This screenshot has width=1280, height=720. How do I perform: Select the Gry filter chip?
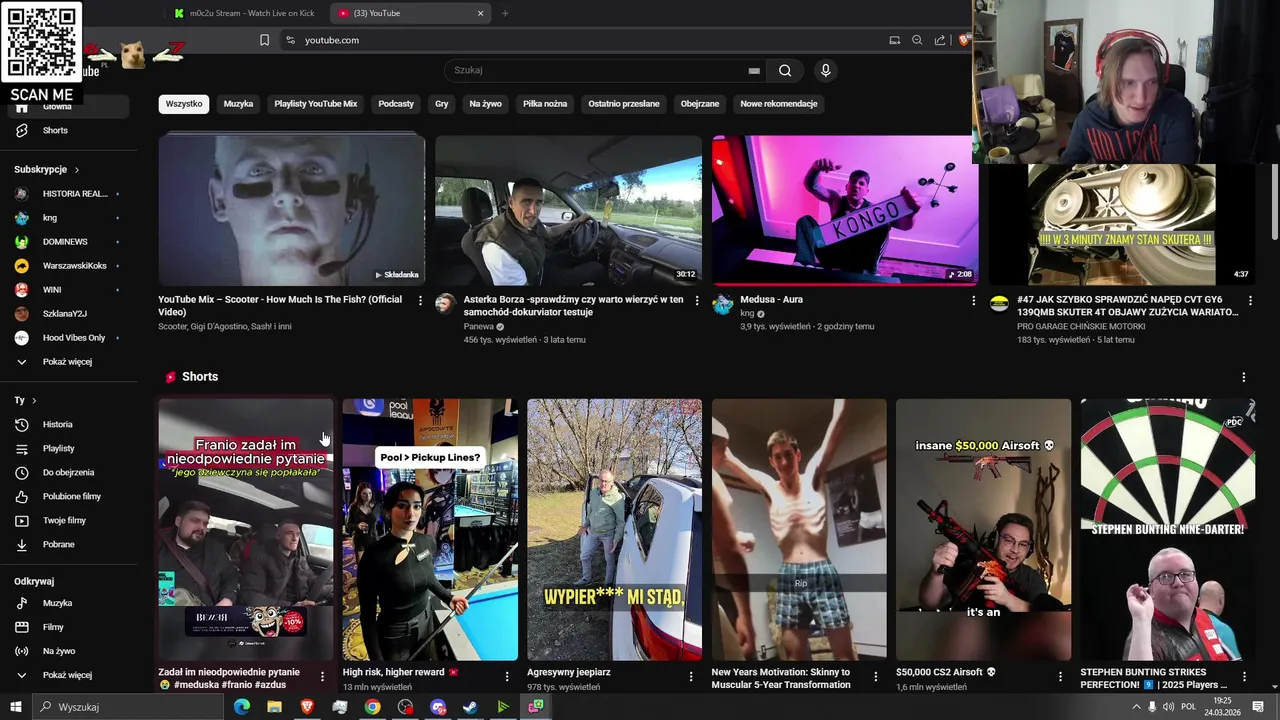[441, 104]
